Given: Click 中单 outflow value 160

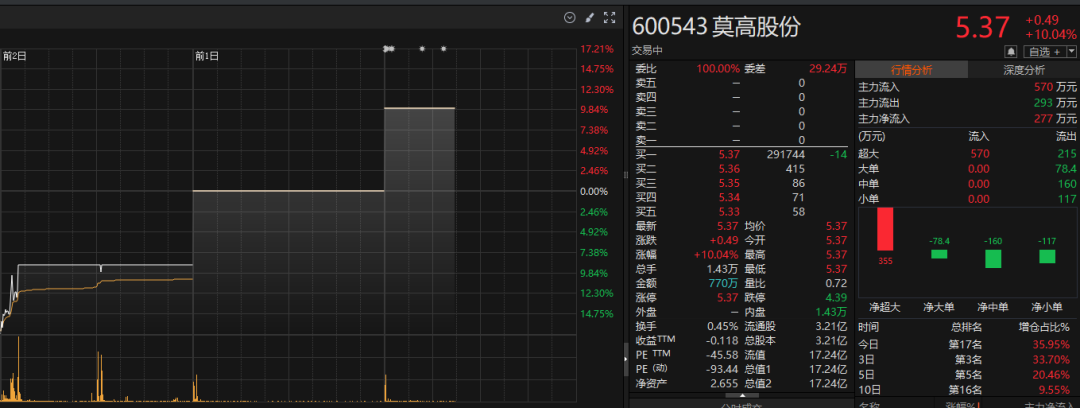Looking at the screenshot, I should pos(1068,184).
